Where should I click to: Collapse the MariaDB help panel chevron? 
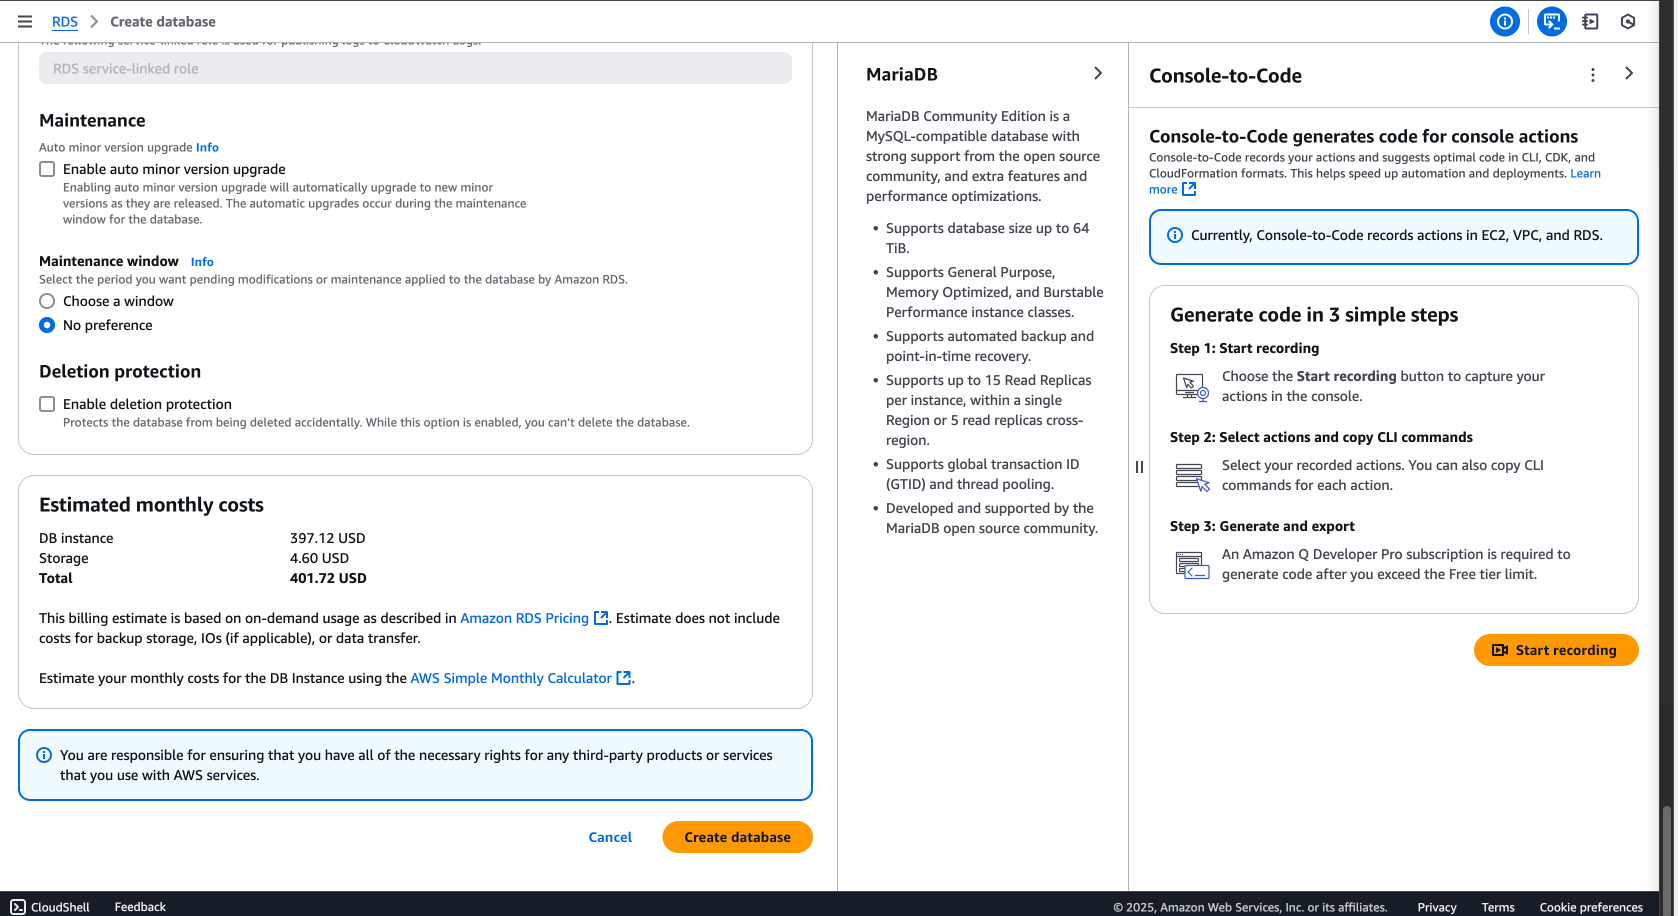click(x=1098, y=73)
